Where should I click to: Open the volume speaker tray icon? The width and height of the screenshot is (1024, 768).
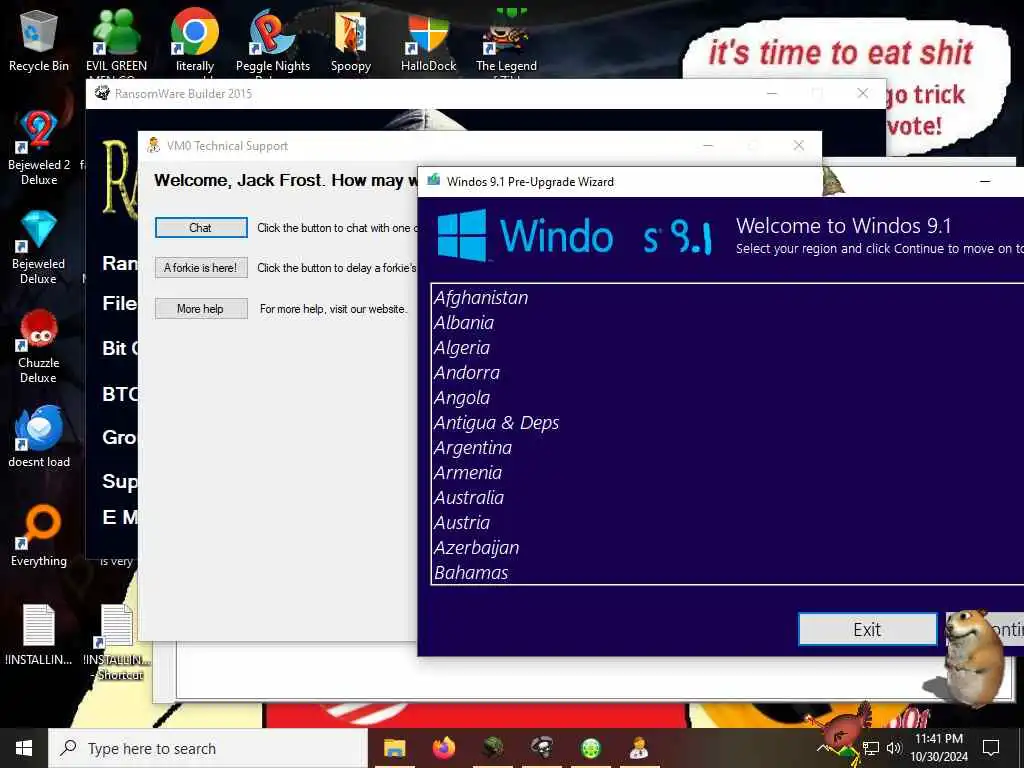(x=893, y=748)
